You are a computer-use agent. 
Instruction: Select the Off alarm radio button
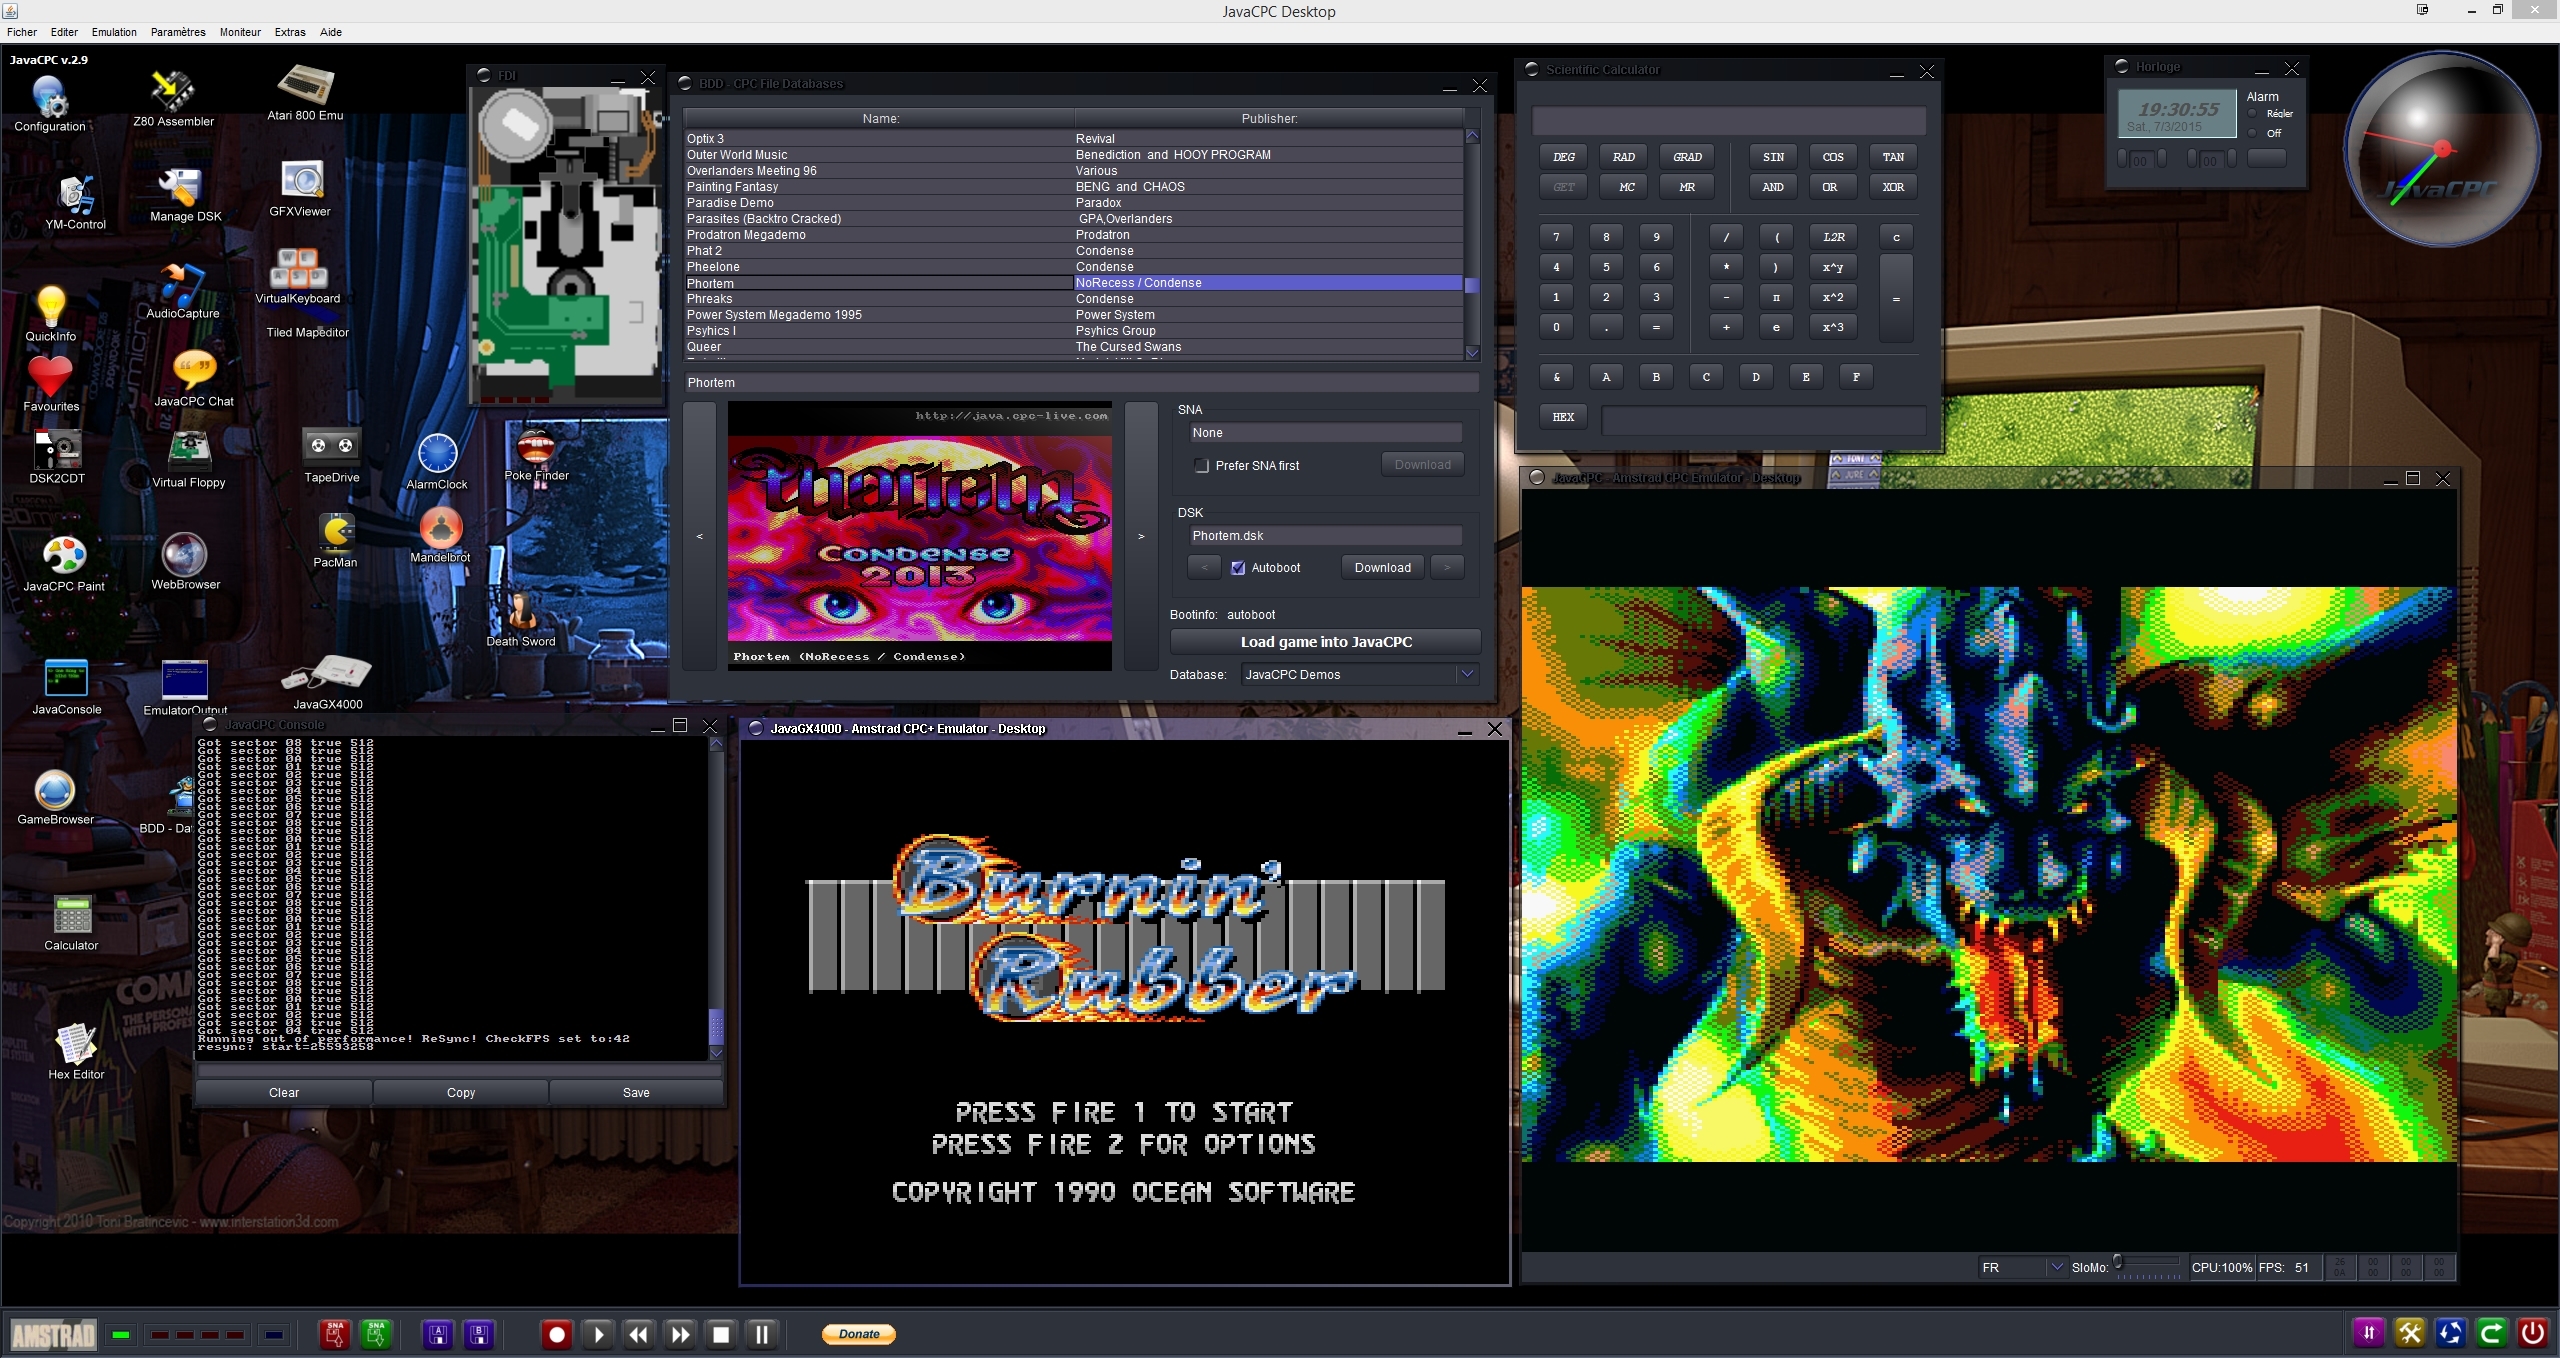(2253, 133)
